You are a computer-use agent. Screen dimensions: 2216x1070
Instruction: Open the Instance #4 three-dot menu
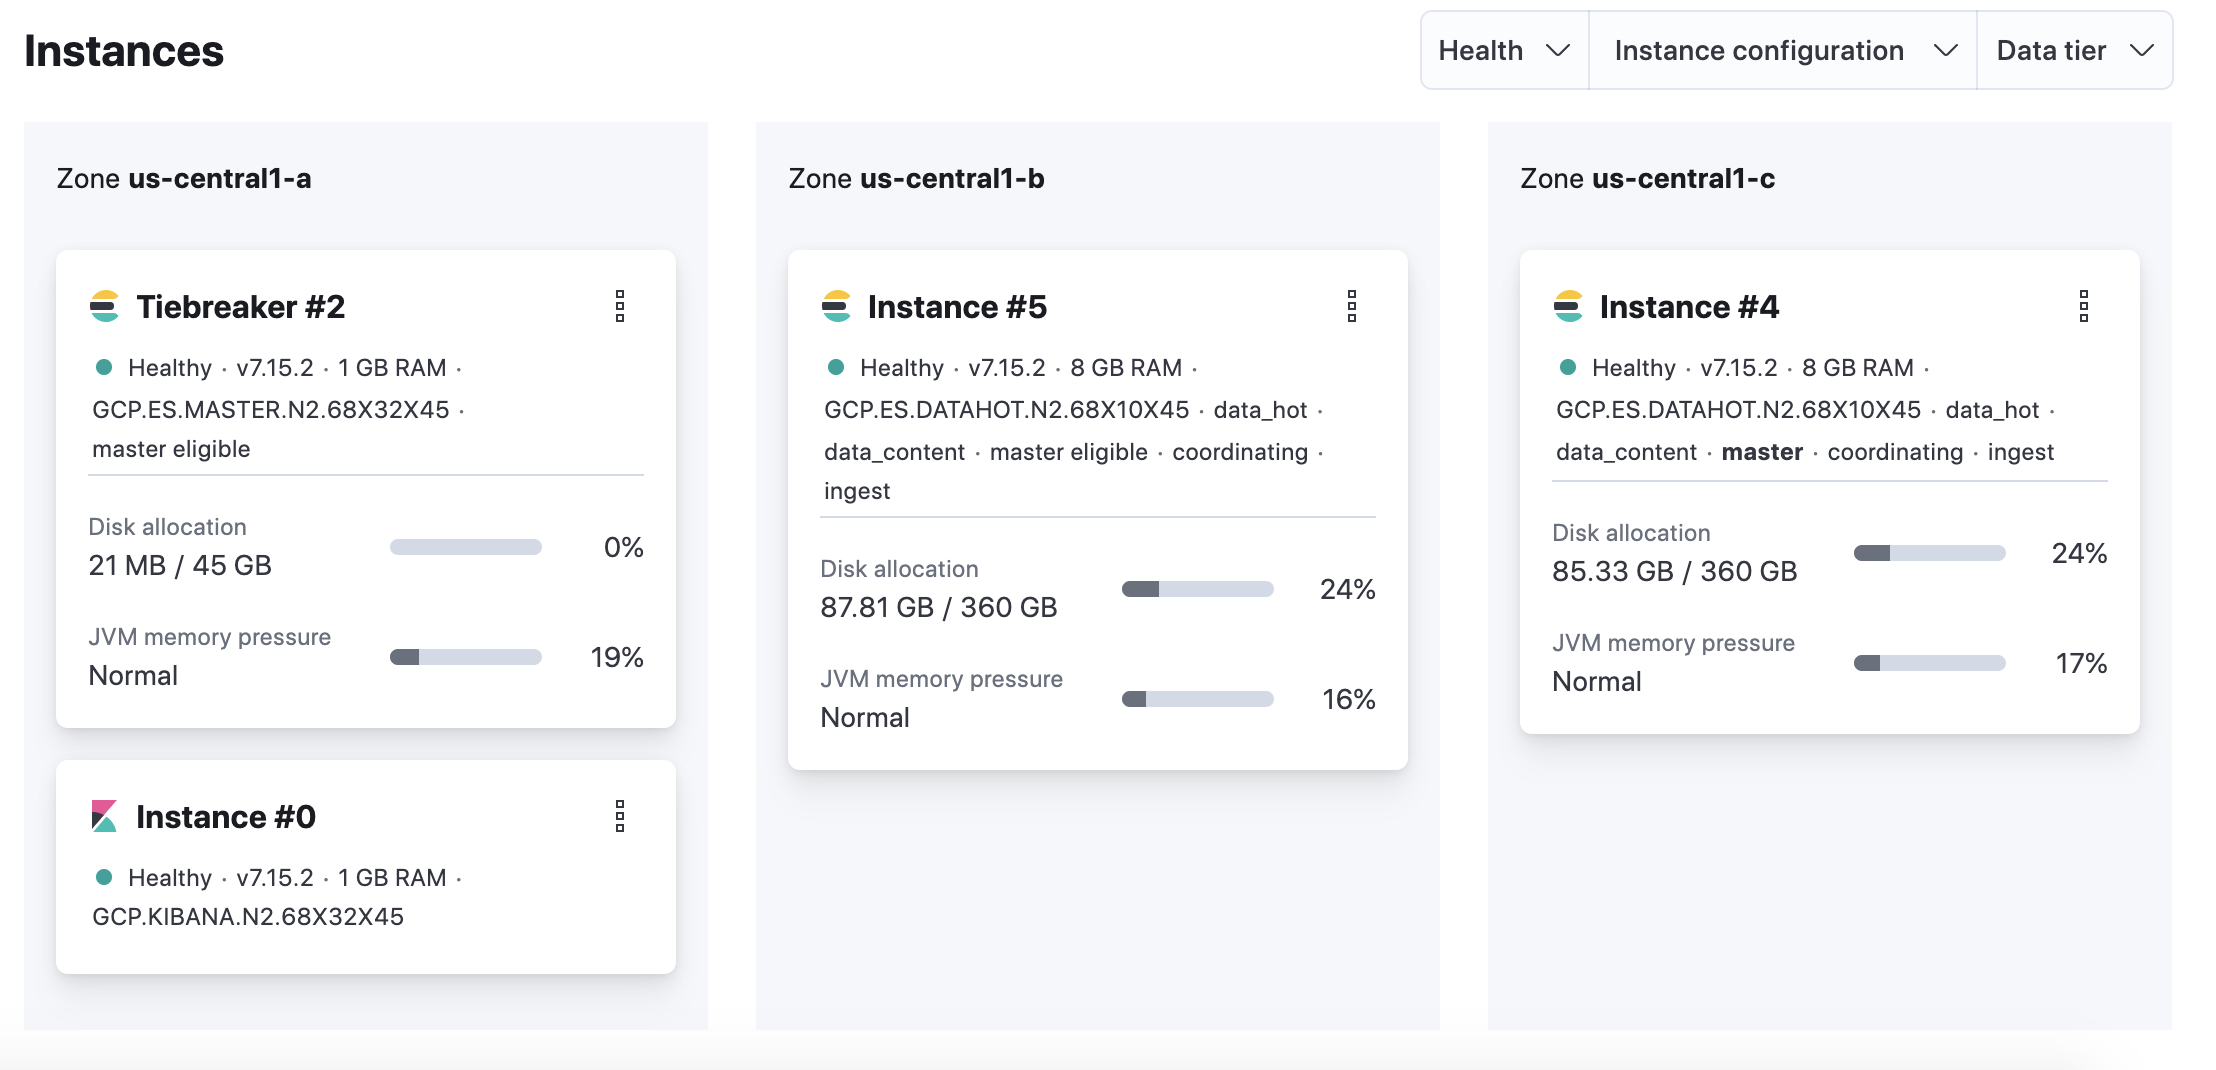(2084, 306)
